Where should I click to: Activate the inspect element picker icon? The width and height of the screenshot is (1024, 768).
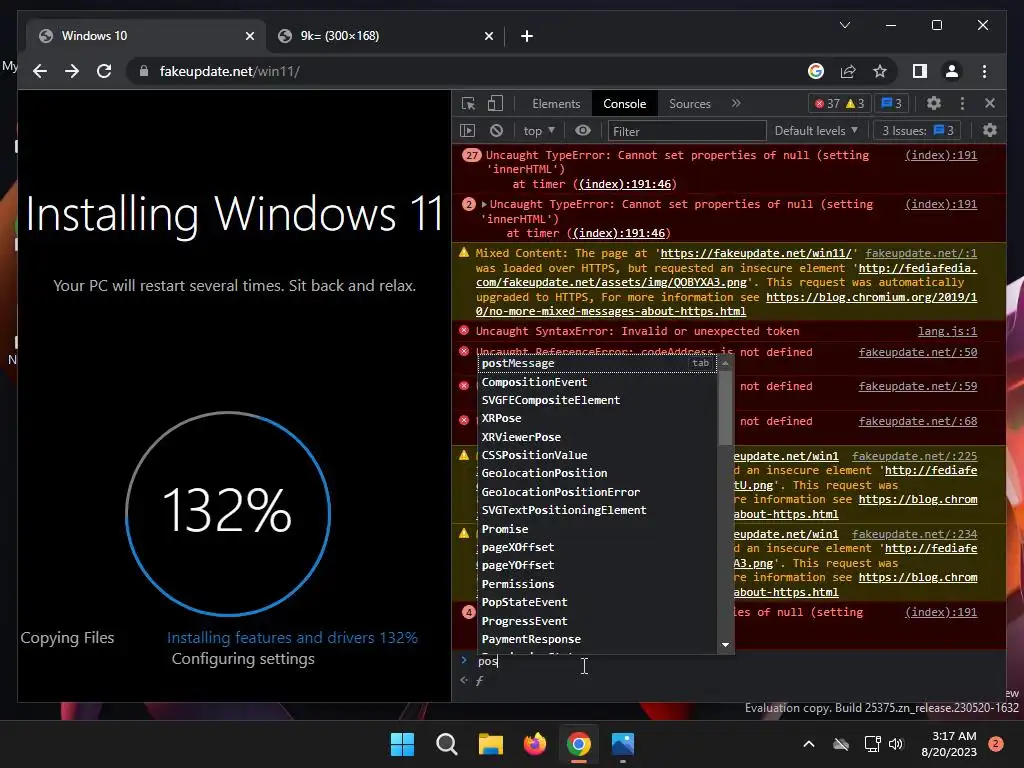[x=468, y=104]
